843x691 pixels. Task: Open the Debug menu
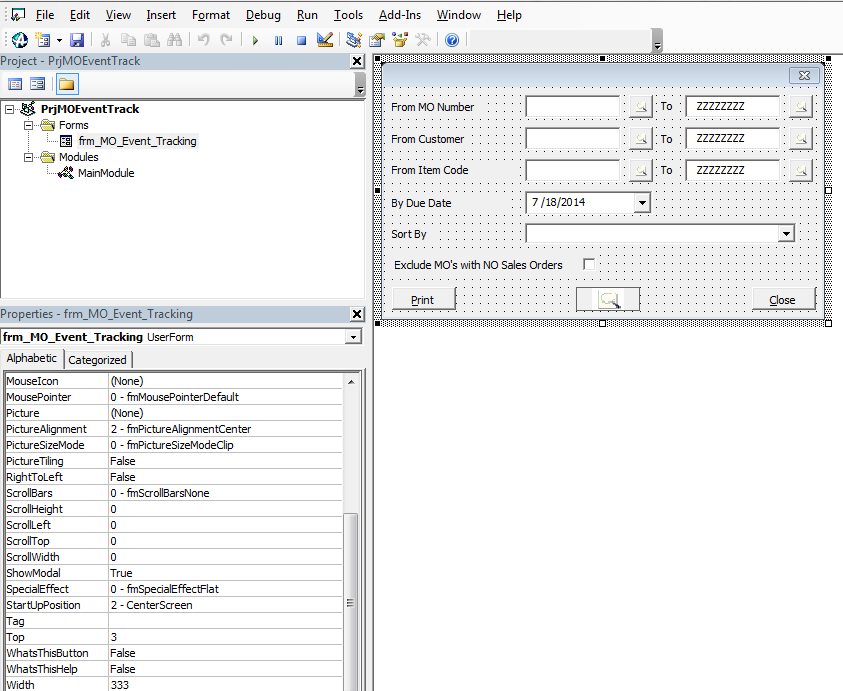(x=263, y=15)
